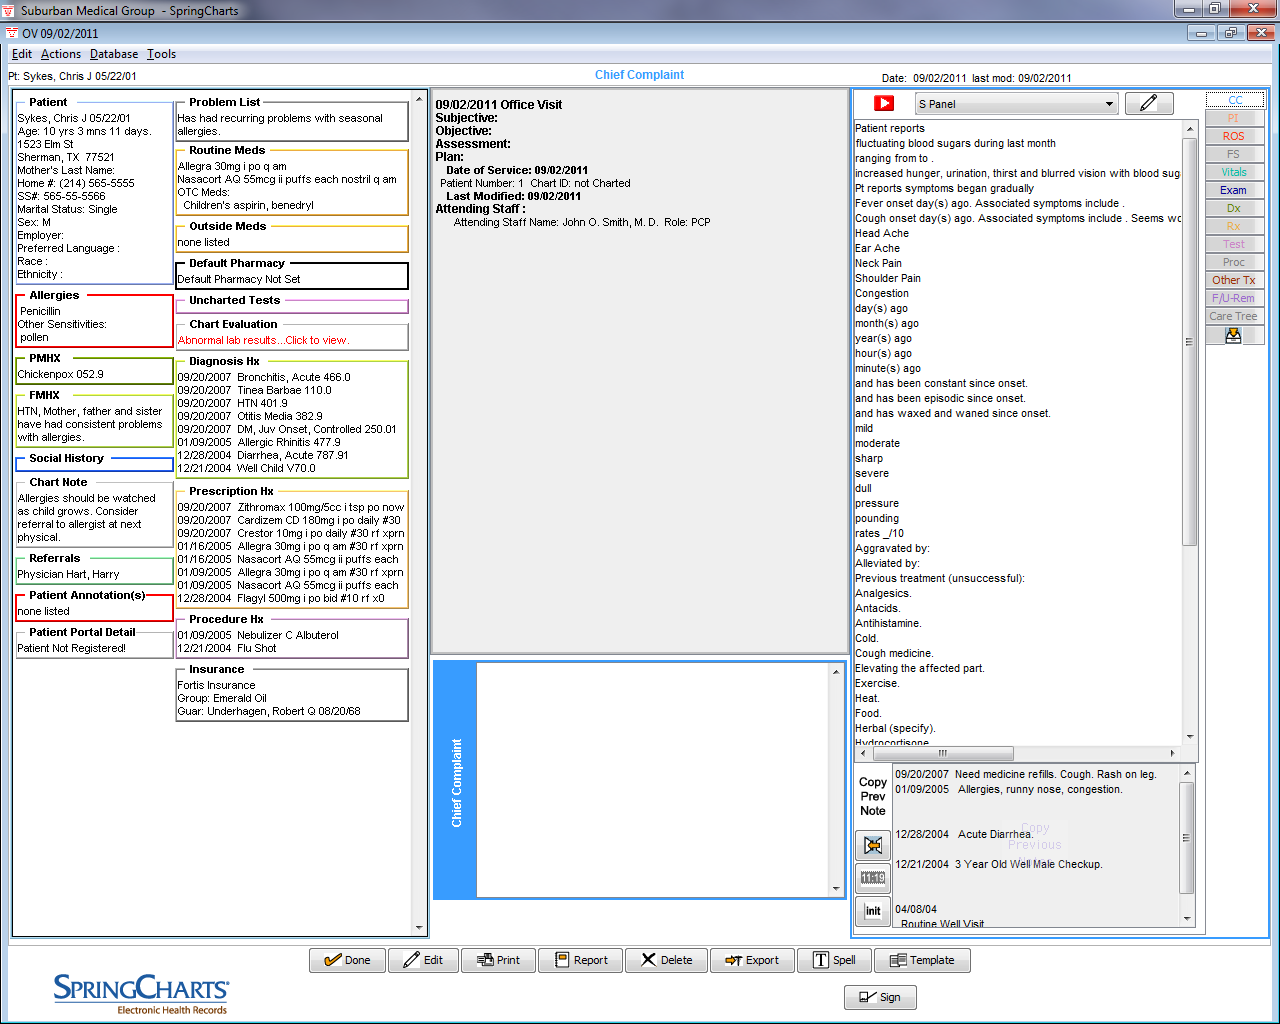Click 'Penicillin' in the Allergies section
The width and height of the screenshot is (1280, 1024).
[x=40, y=311]
